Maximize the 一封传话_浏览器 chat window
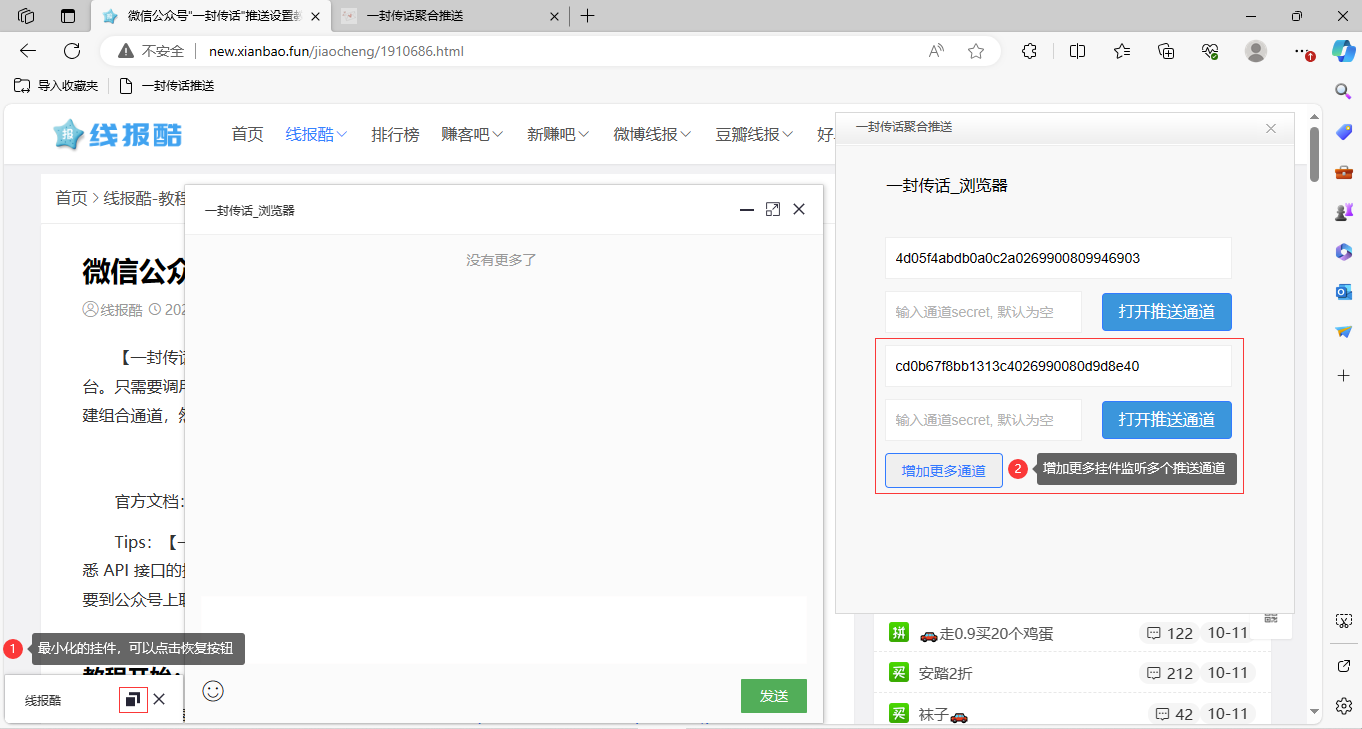This screenshot has width=1362, height=729. [772, 209]
